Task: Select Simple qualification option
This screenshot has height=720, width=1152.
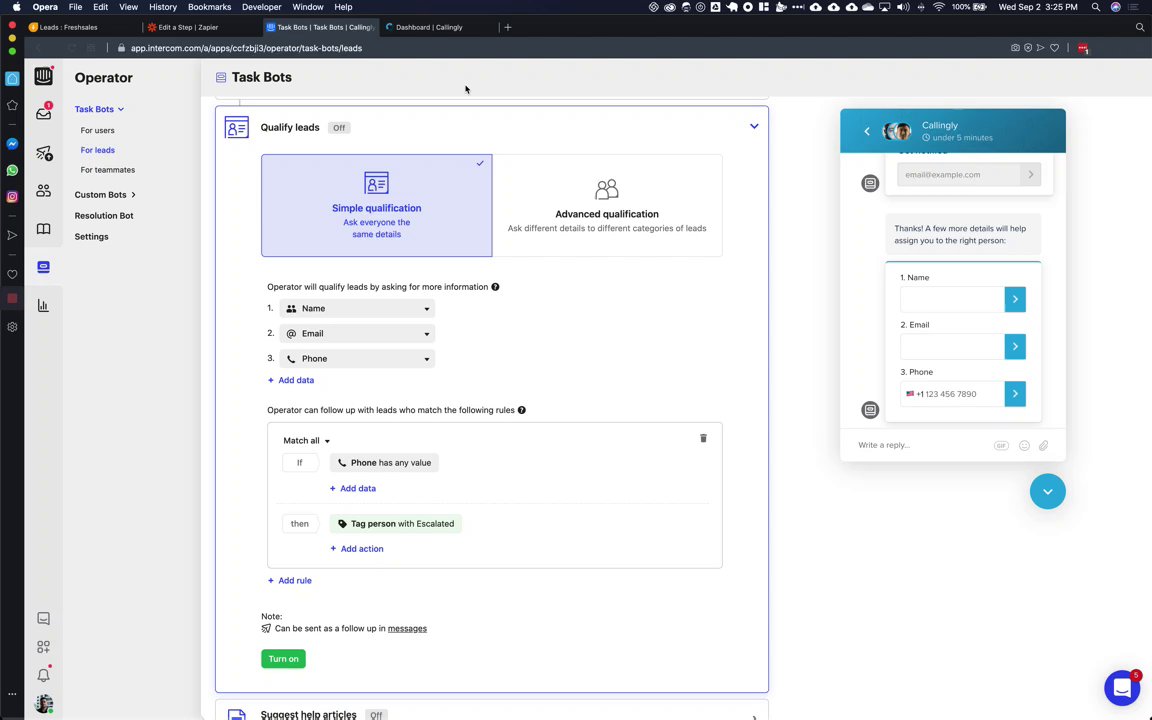Action: coord(376,206)
